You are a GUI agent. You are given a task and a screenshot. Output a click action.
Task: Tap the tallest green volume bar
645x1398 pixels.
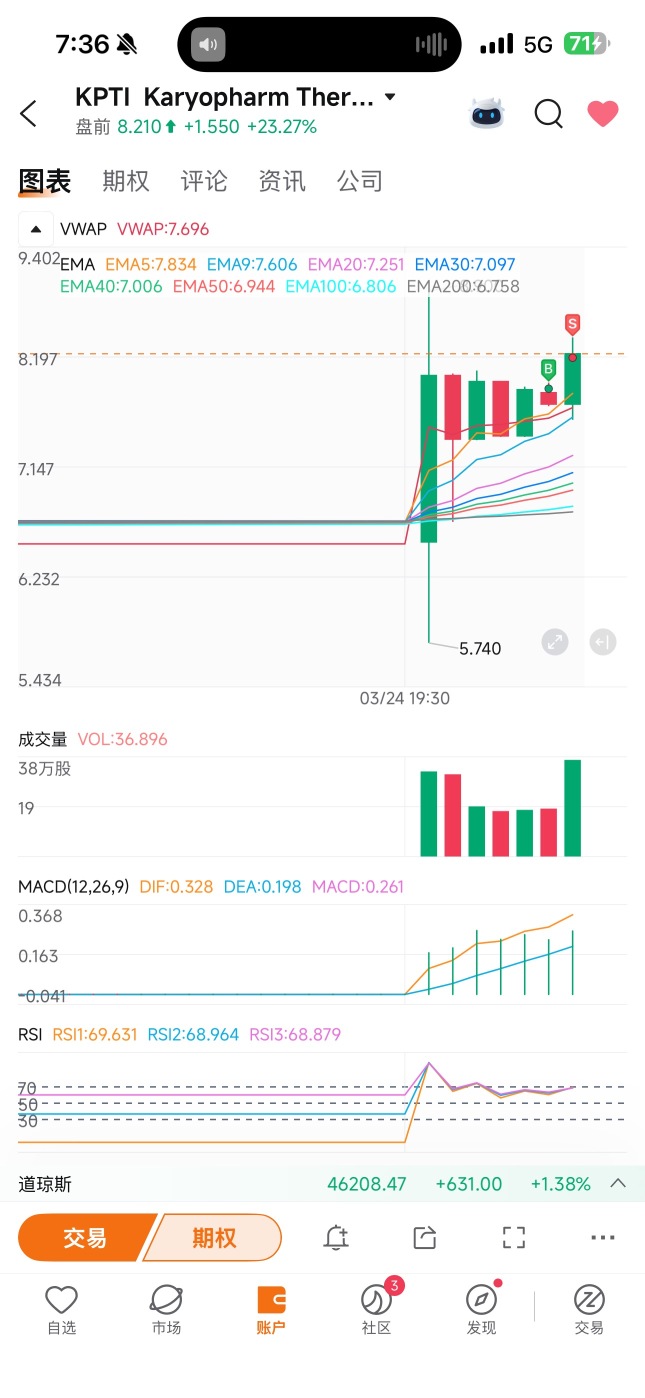click(573, 808)
